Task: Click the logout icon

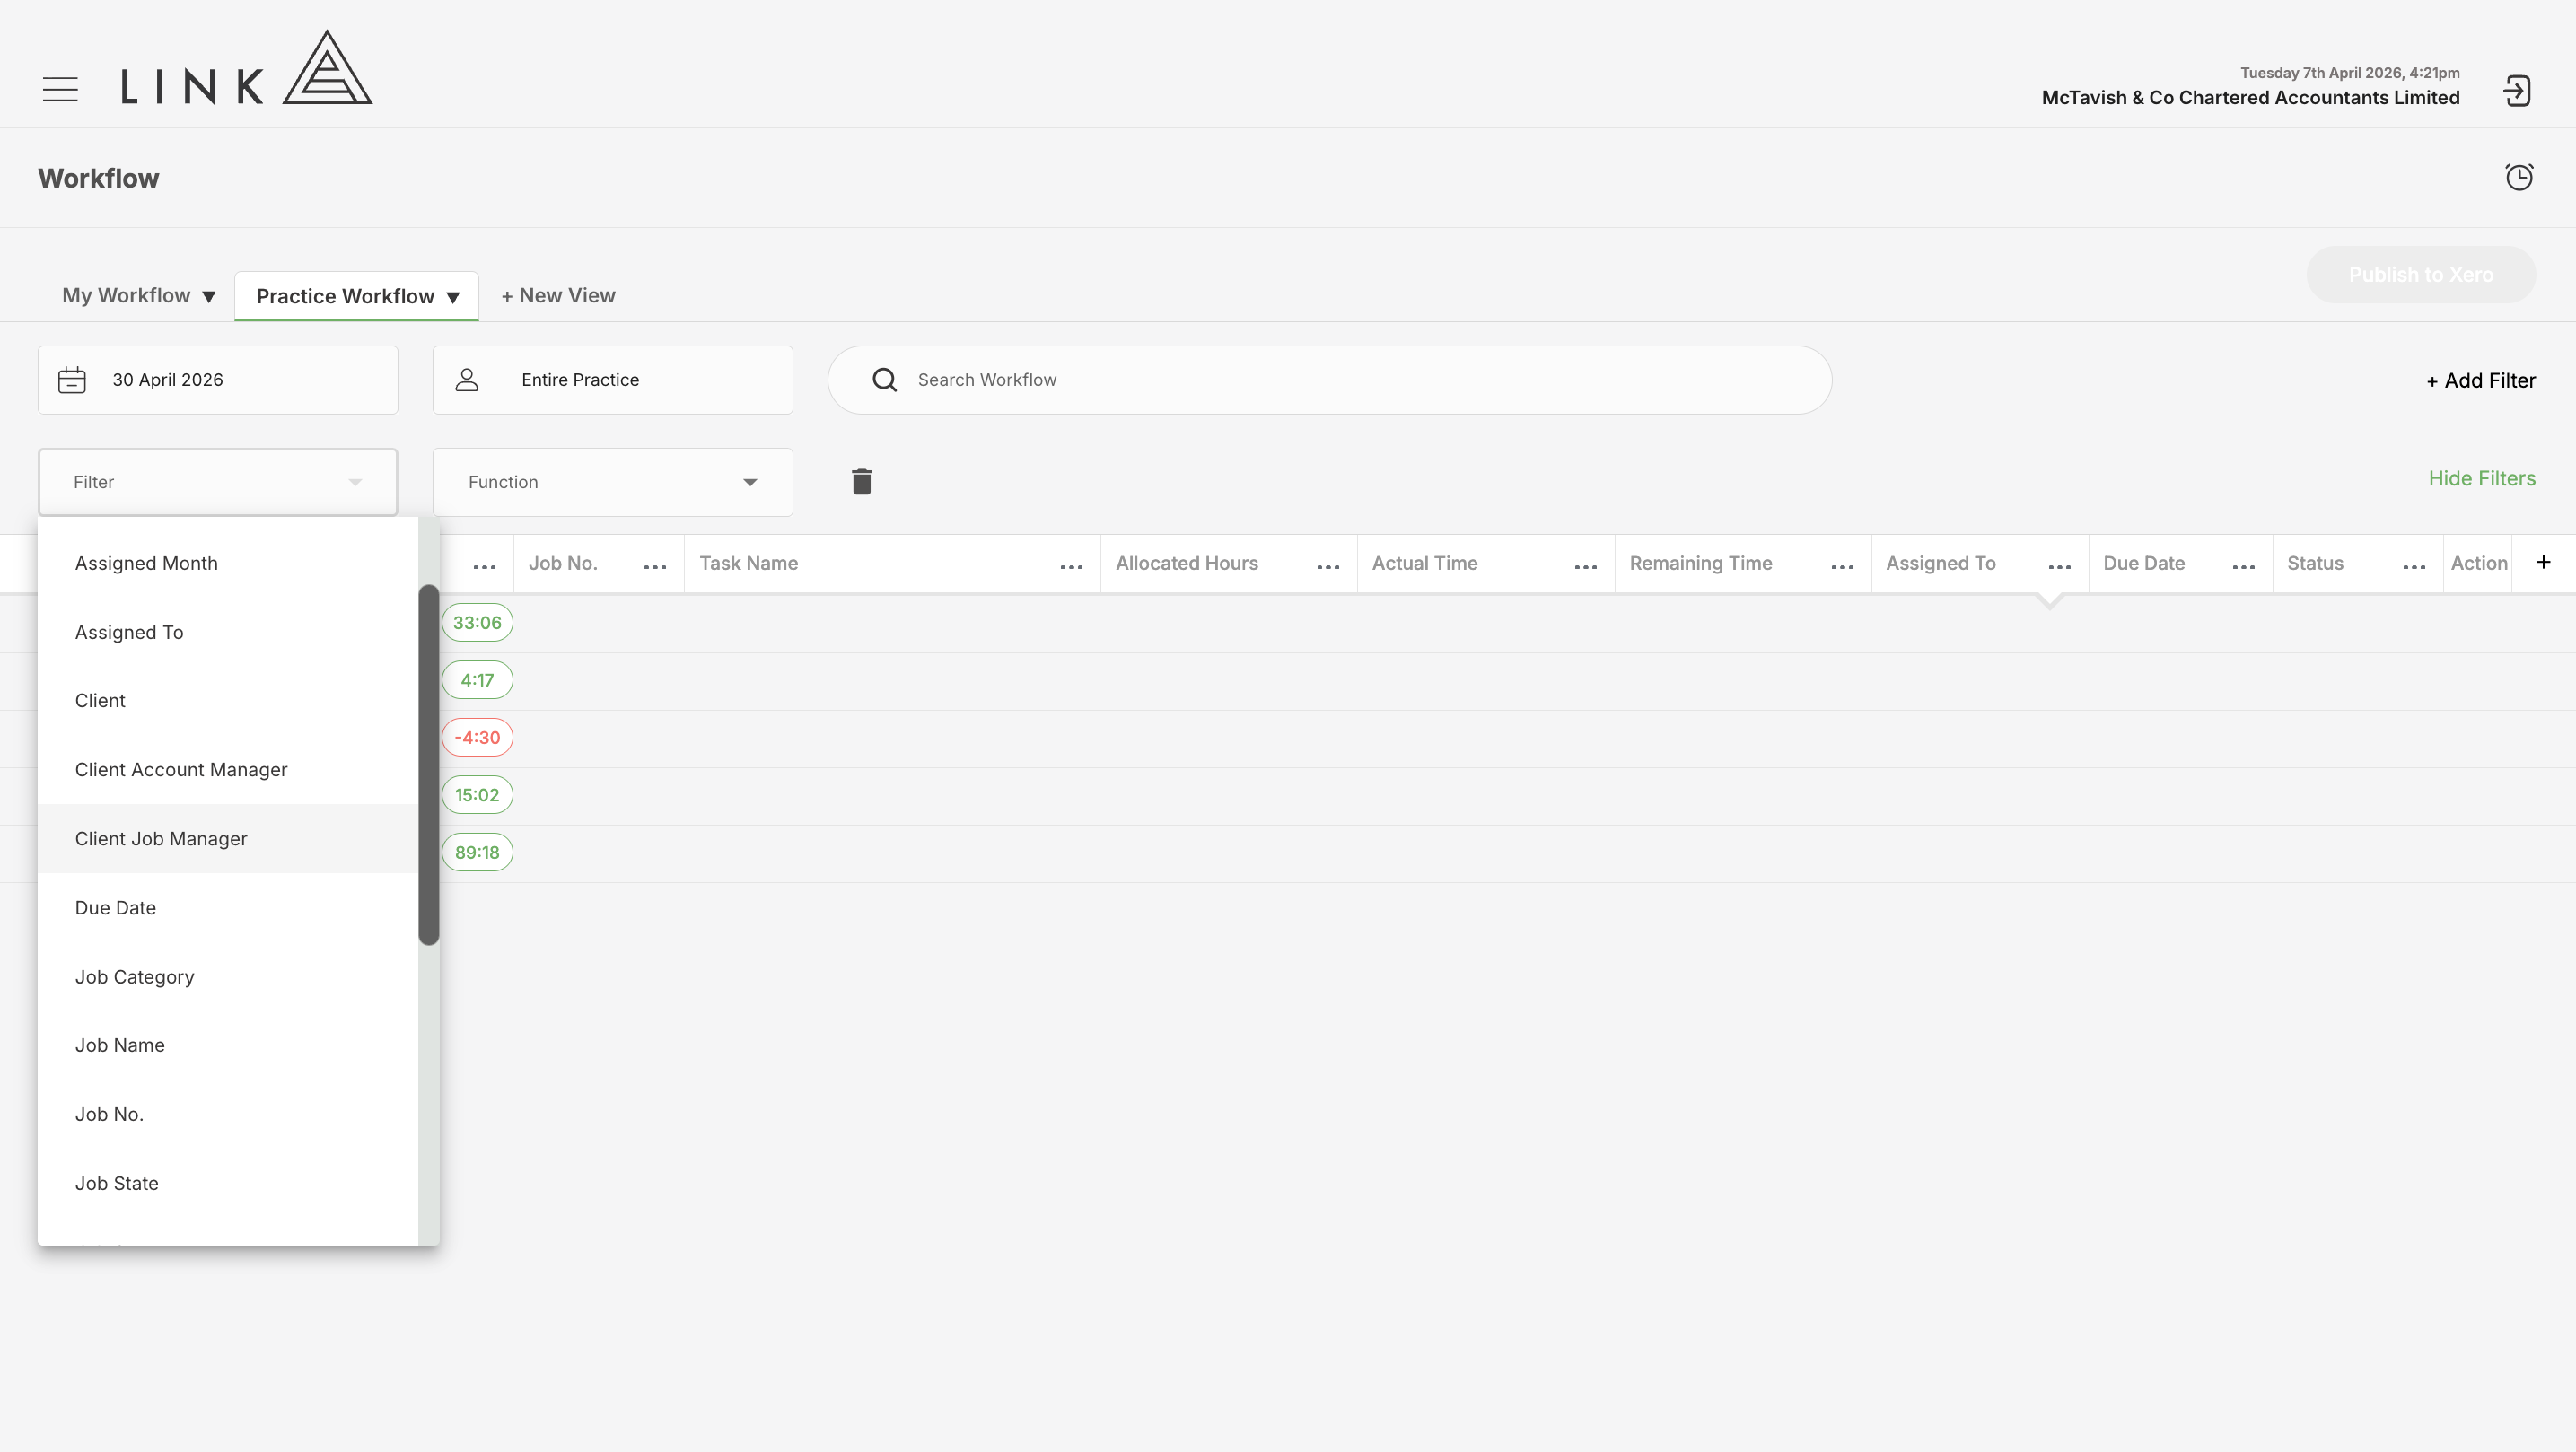Action: (x=2517, y=91)
